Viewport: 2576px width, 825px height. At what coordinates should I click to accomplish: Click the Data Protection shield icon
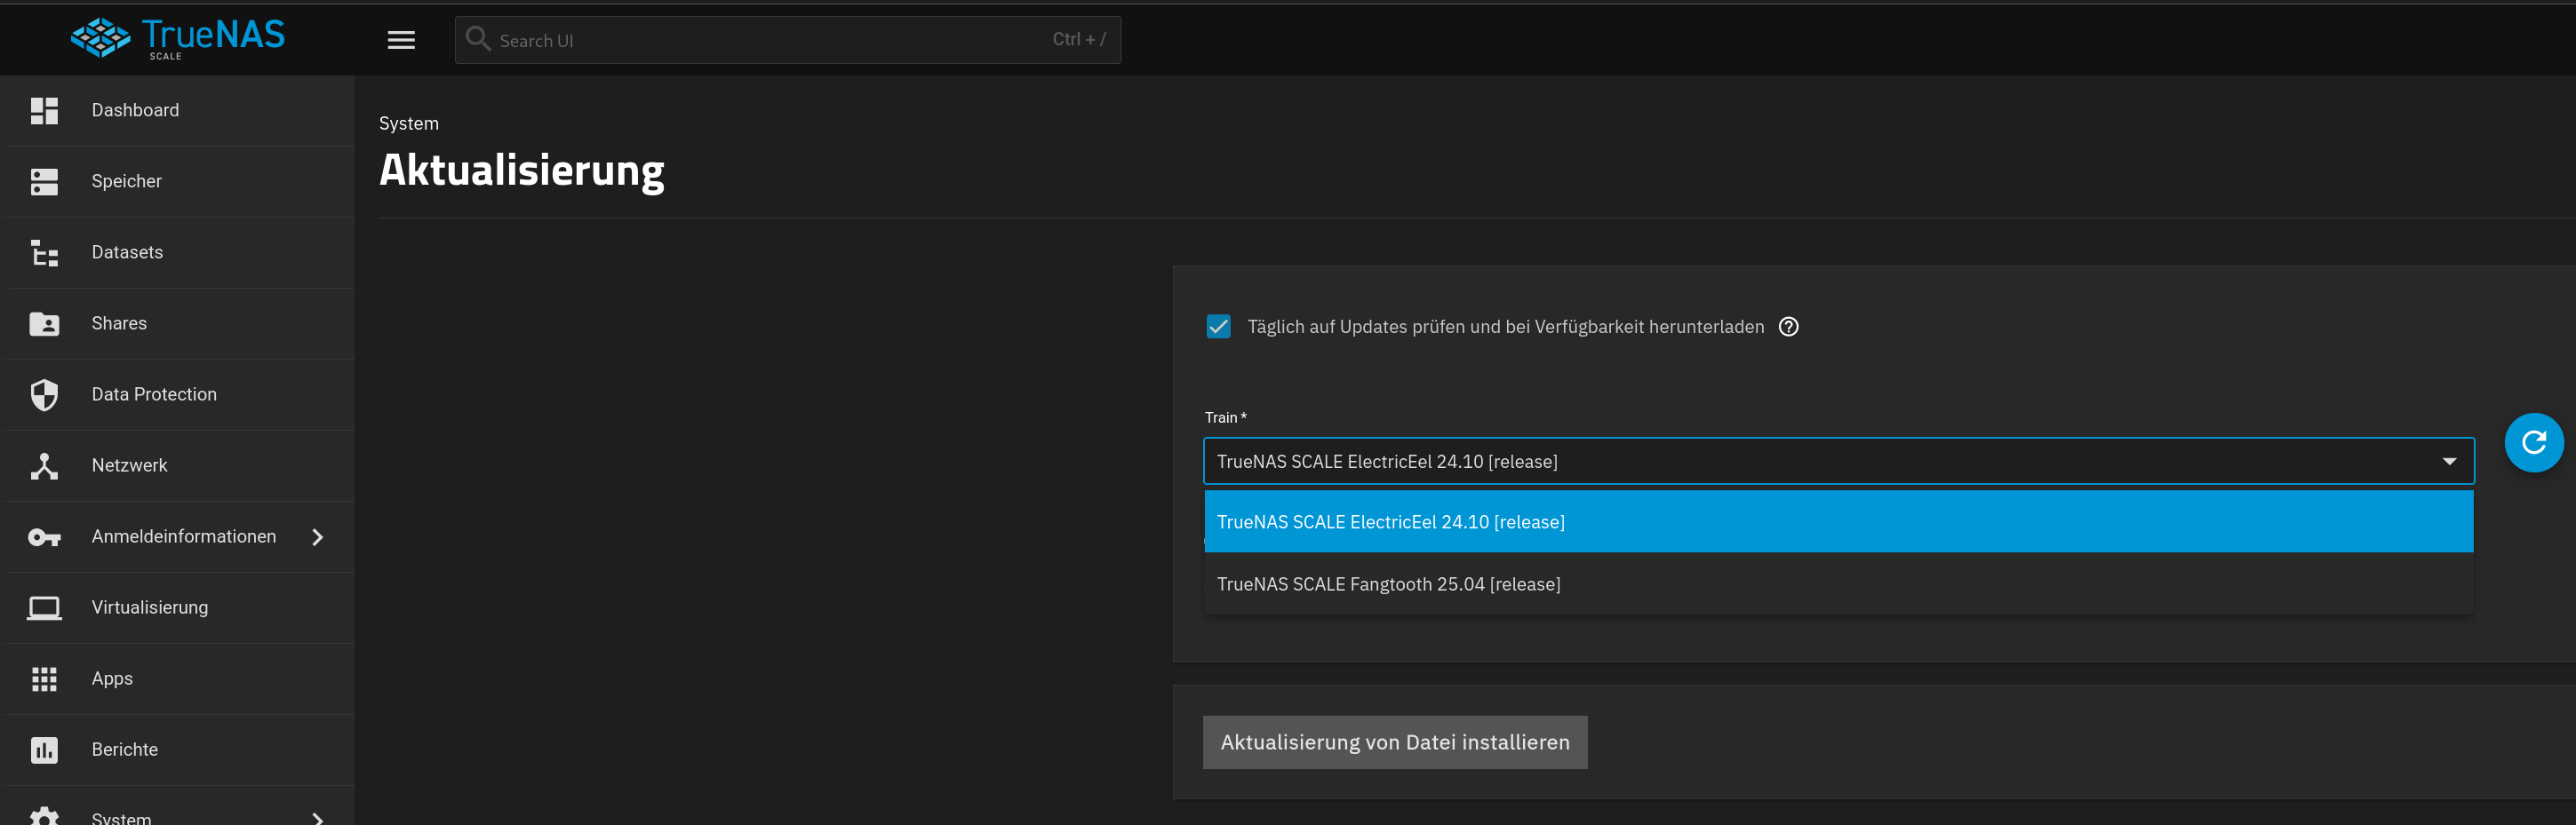[44, 395]
